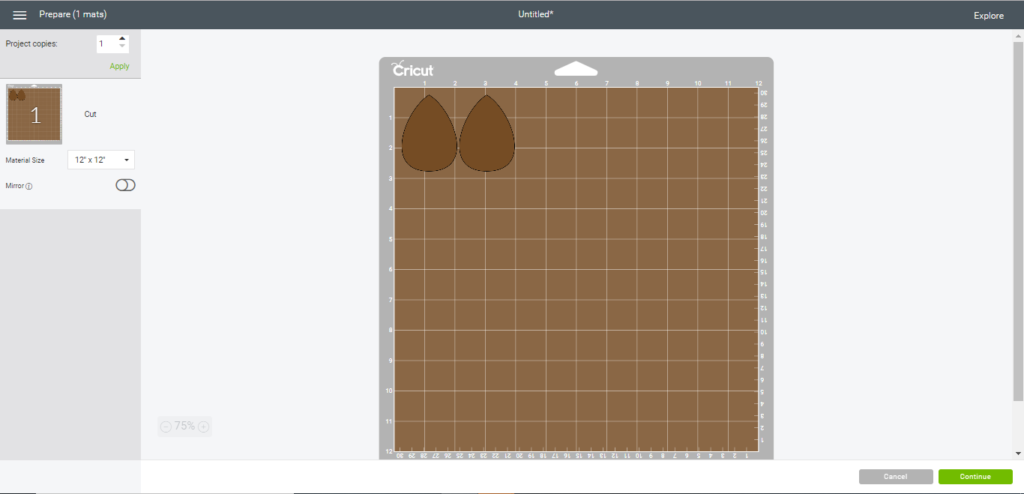Open the hamburger menu
Image resolution: width=1024 pixels, height=494 pixels.
click(19, 15)
